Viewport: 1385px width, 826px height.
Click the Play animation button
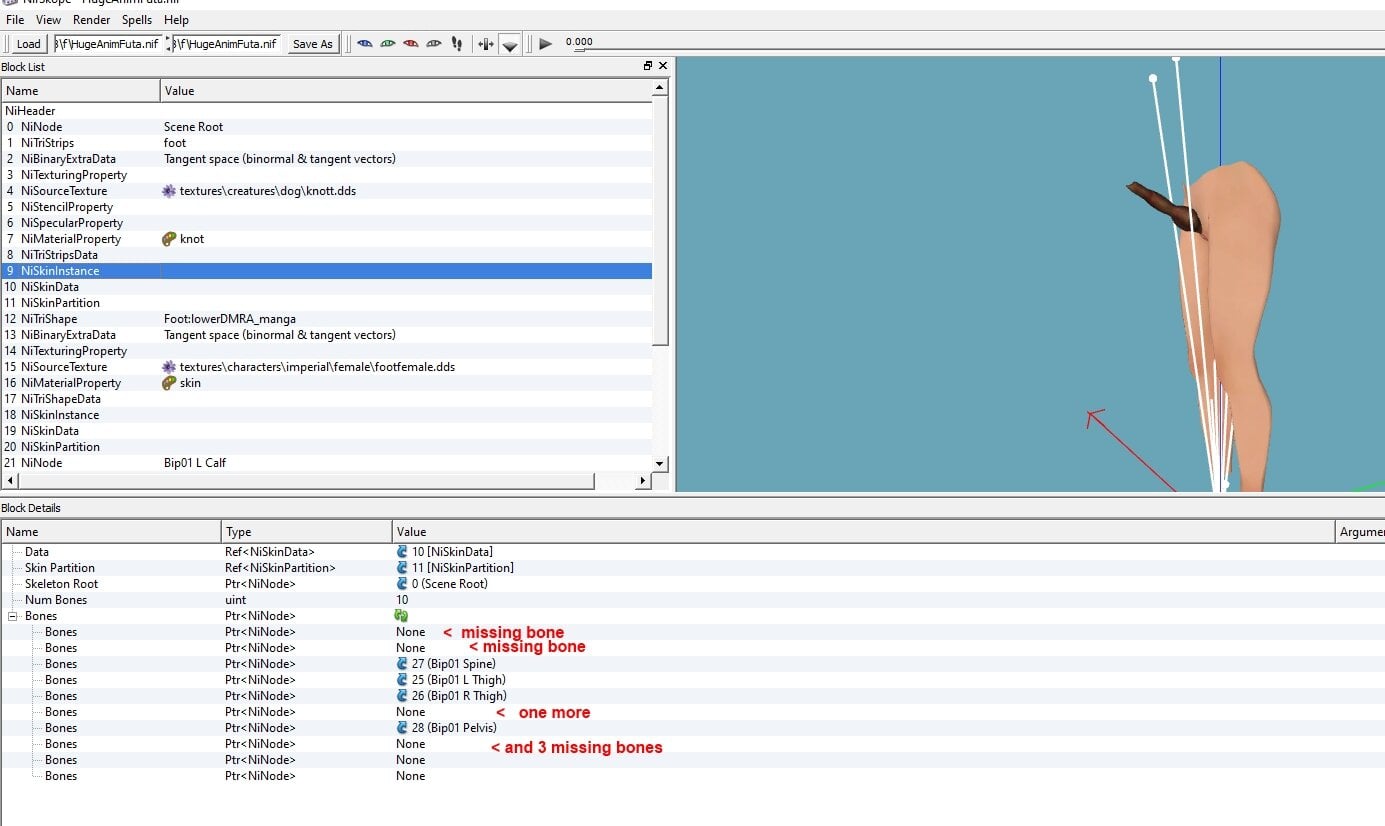point(545,44)
